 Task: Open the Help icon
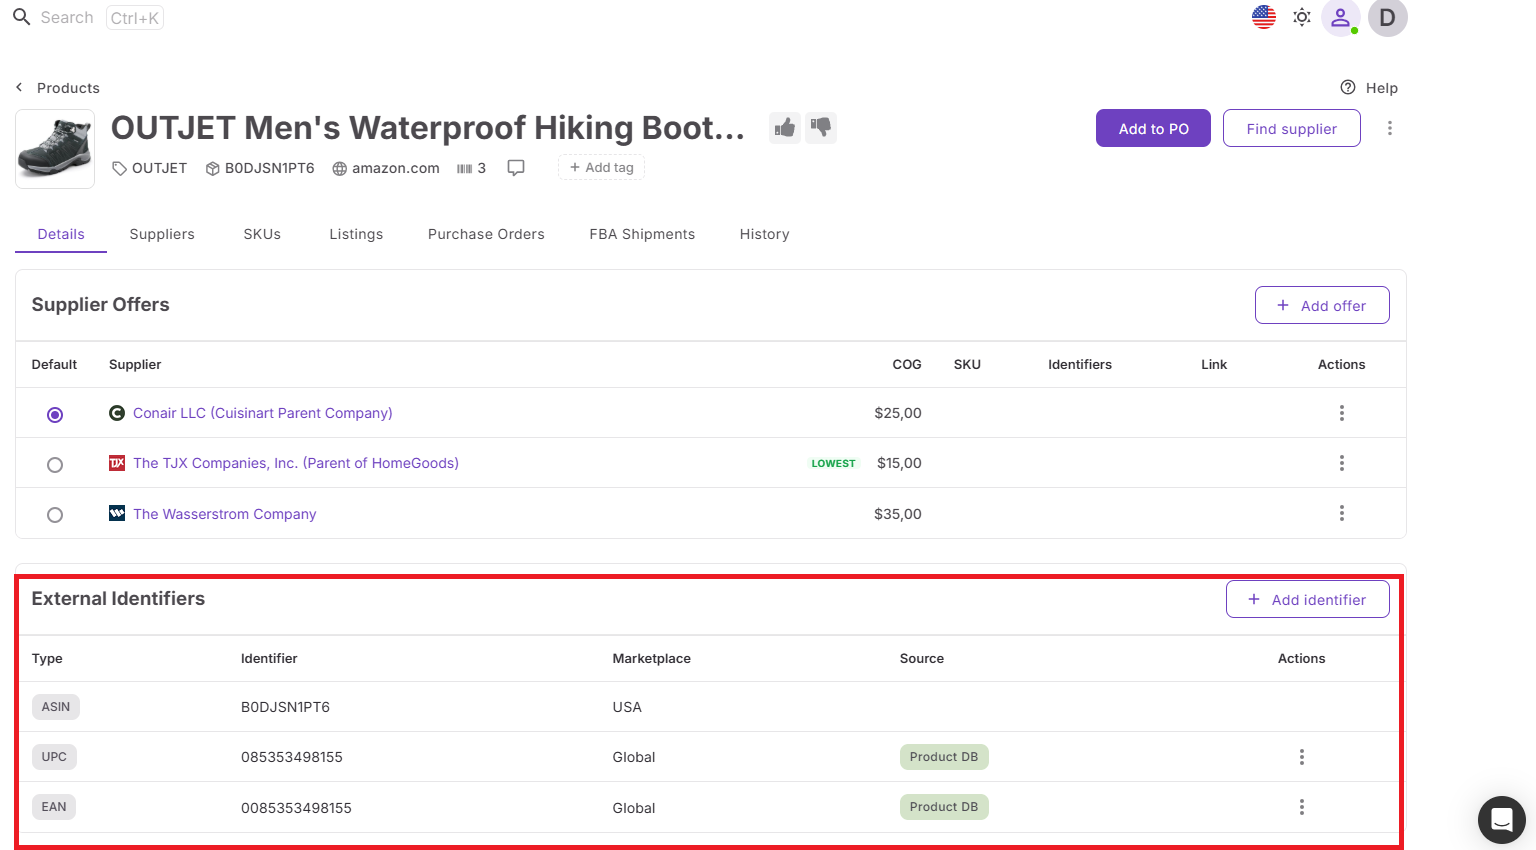[1348, 87]
